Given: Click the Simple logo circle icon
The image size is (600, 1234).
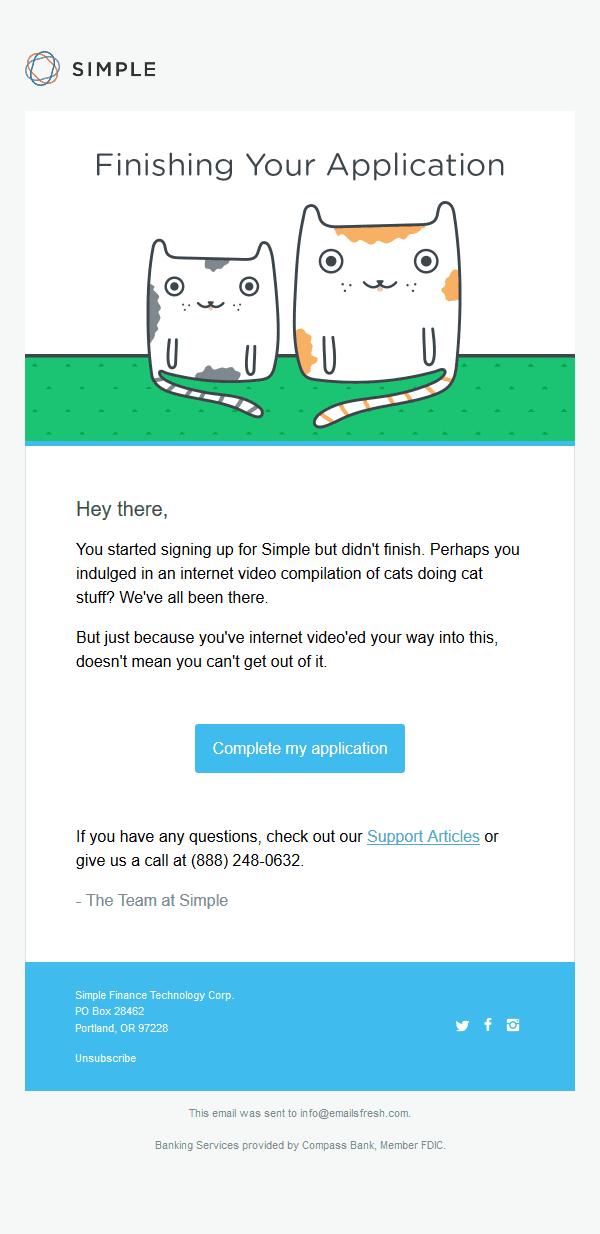Looking at the screenshot, I should click(x=43, y=68).
